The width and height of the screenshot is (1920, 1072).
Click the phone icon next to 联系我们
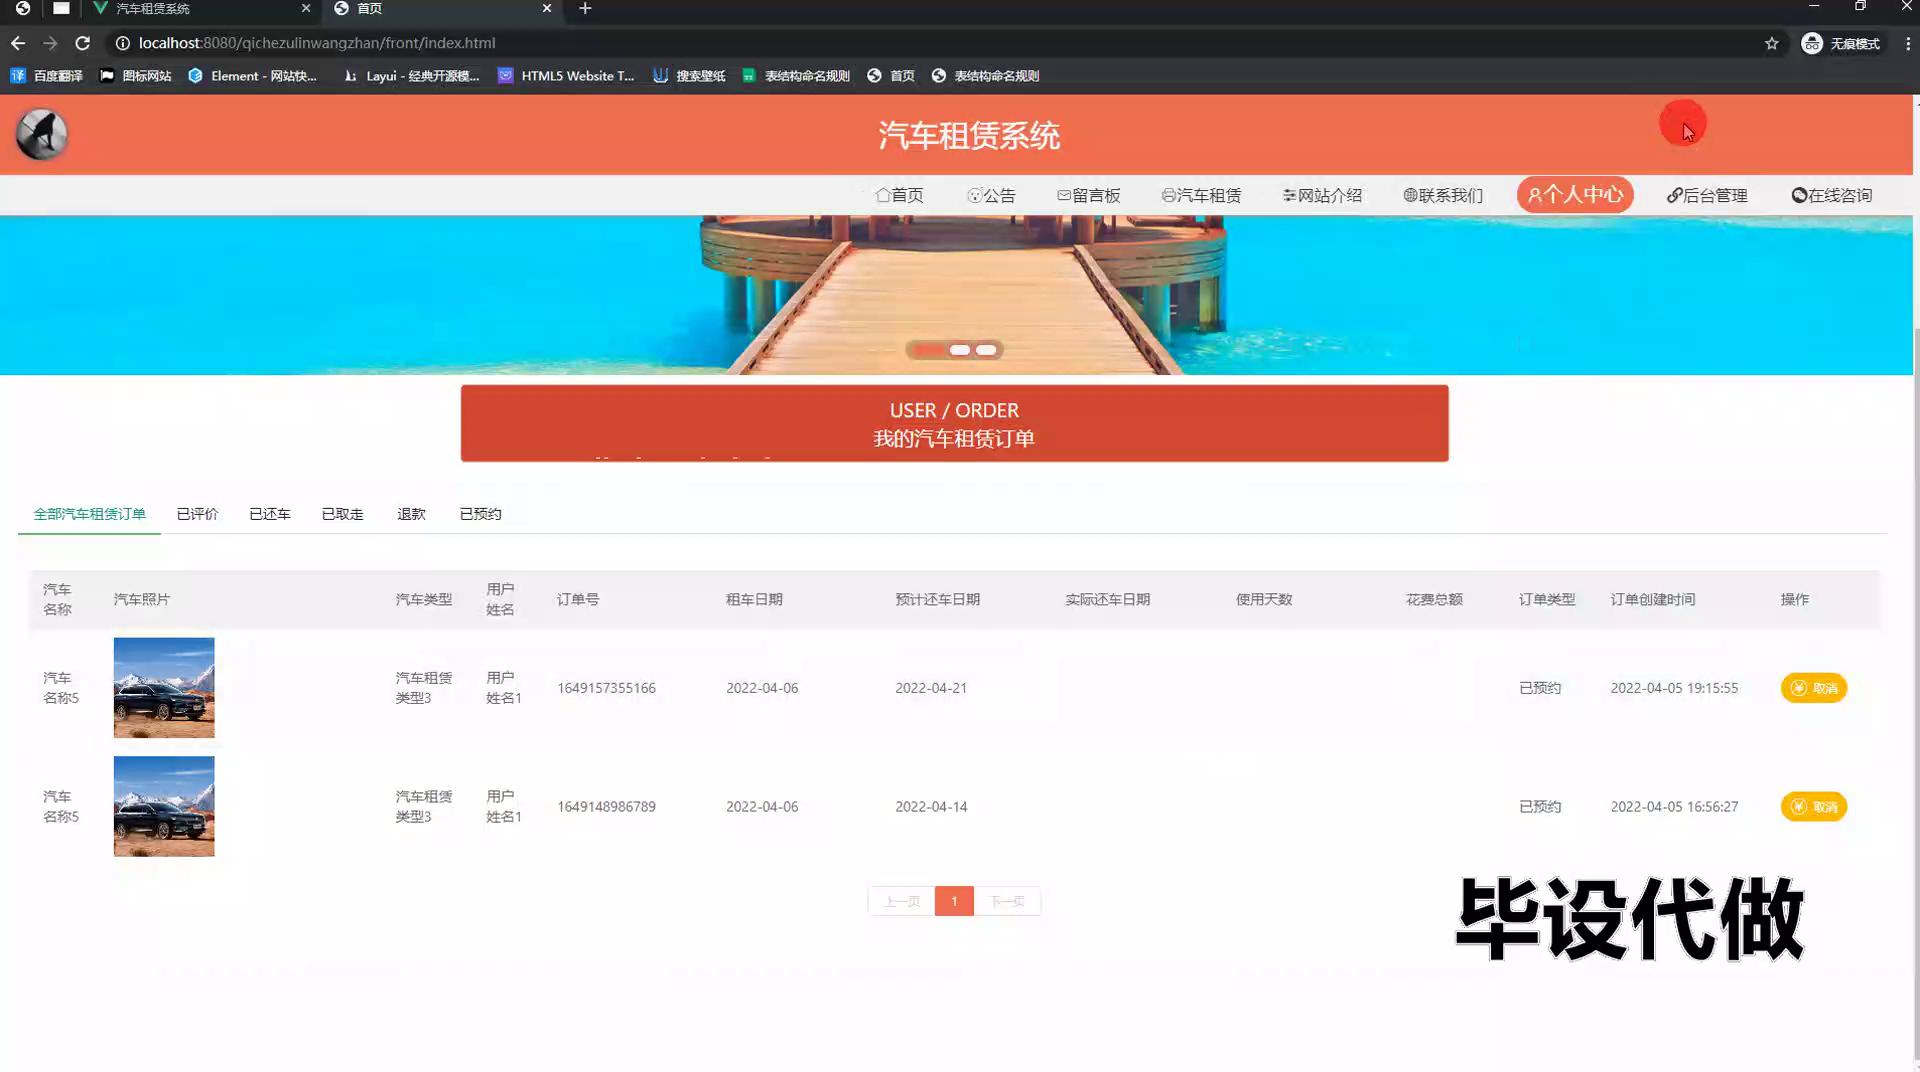point(1409,195)
